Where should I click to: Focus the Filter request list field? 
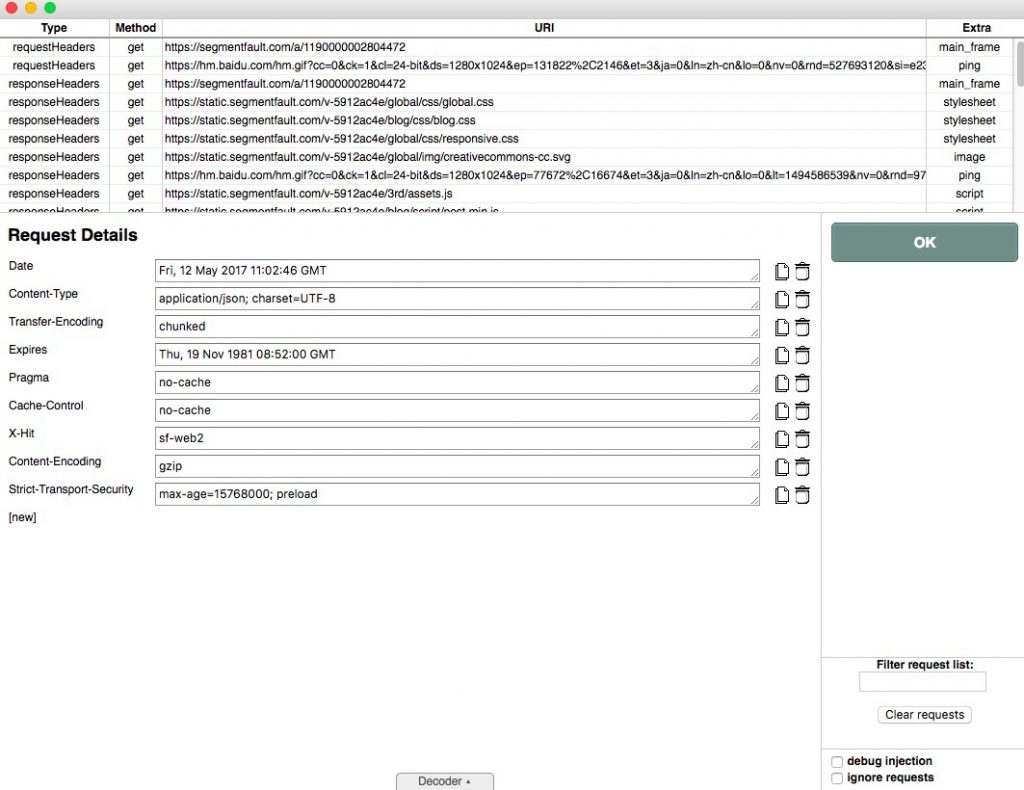pos(922,682)
